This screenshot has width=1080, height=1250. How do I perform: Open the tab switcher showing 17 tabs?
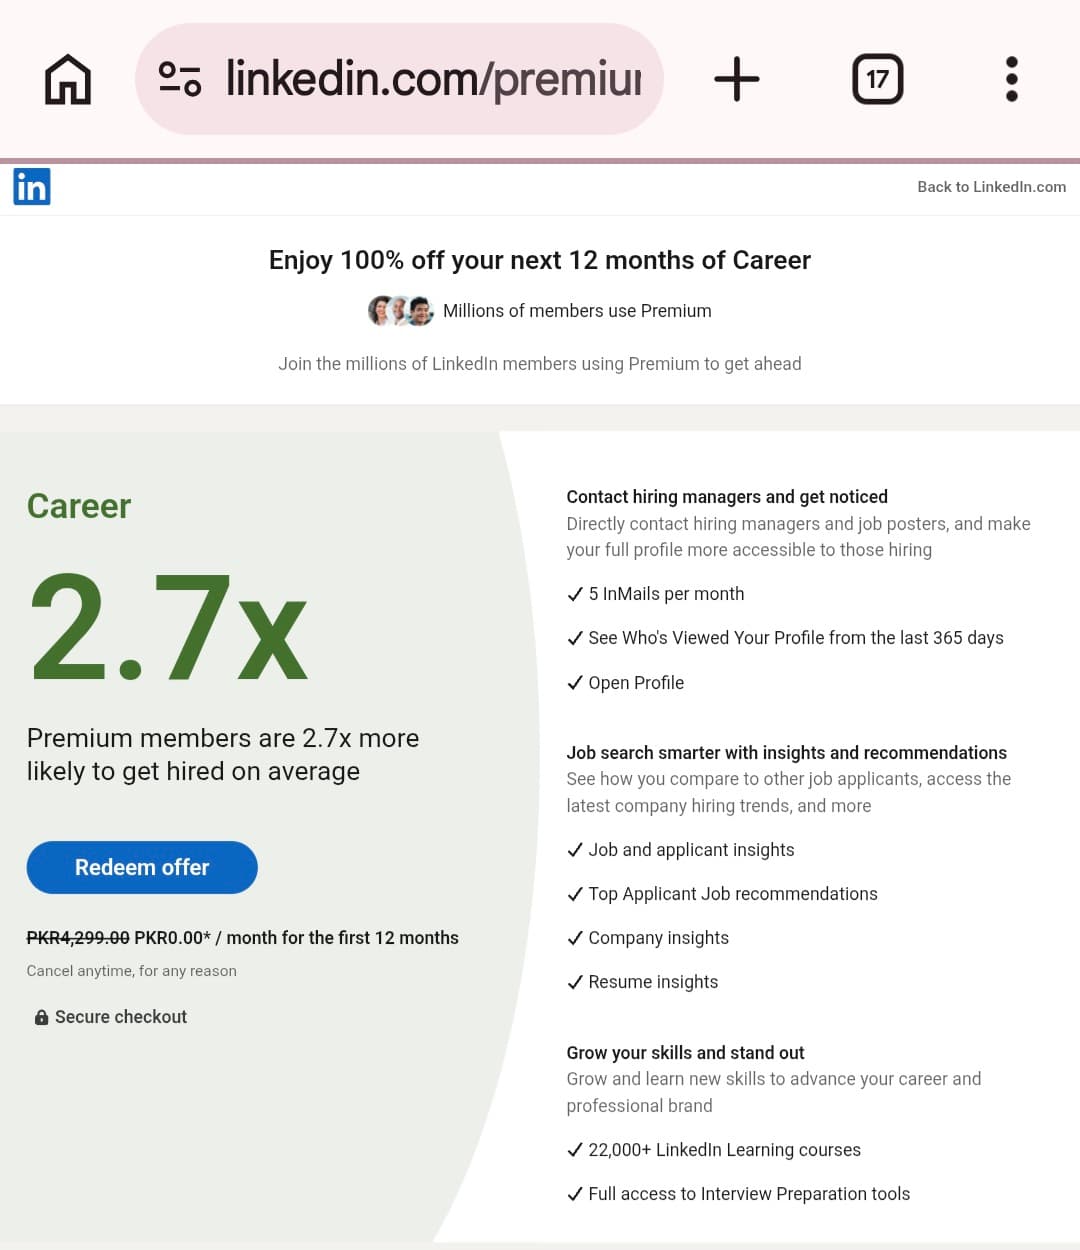click(x=877, y=78)
